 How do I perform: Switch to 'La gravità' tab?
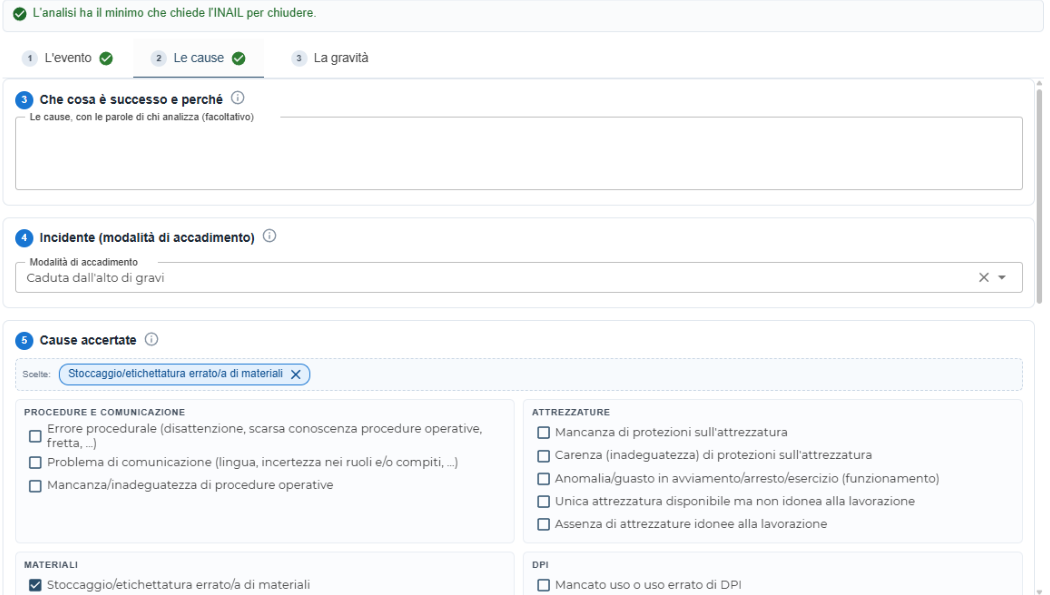330,58
